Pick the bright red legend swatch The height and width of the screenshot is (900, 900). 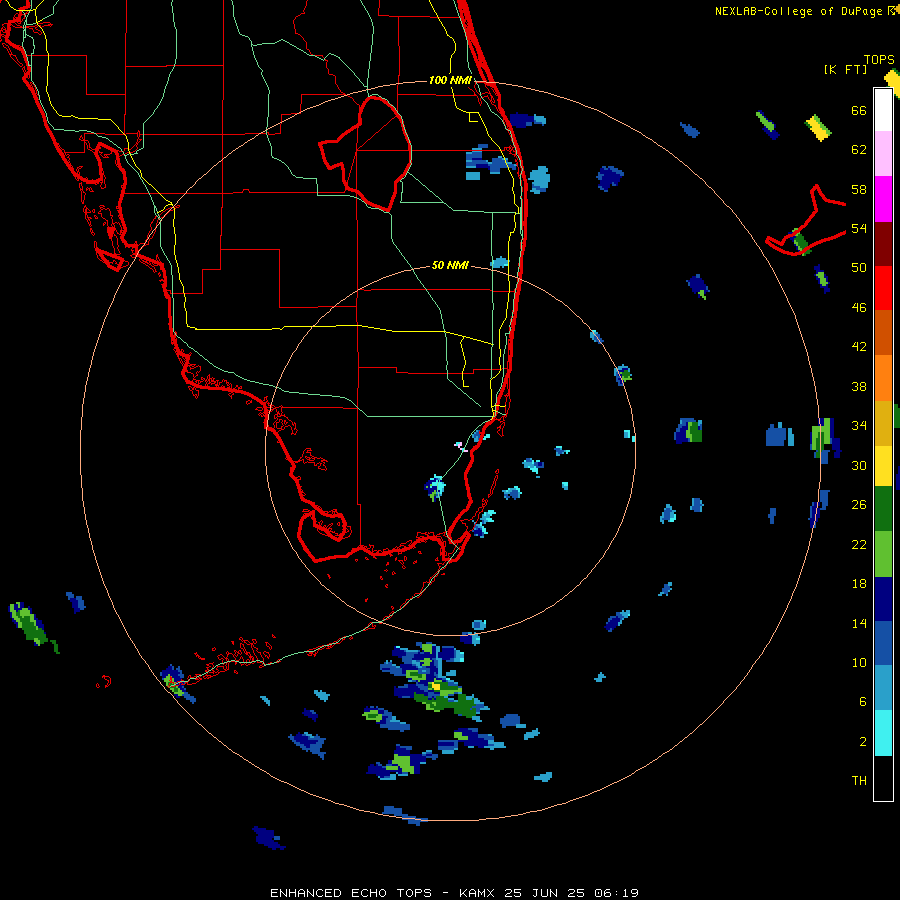click(883, 288)
